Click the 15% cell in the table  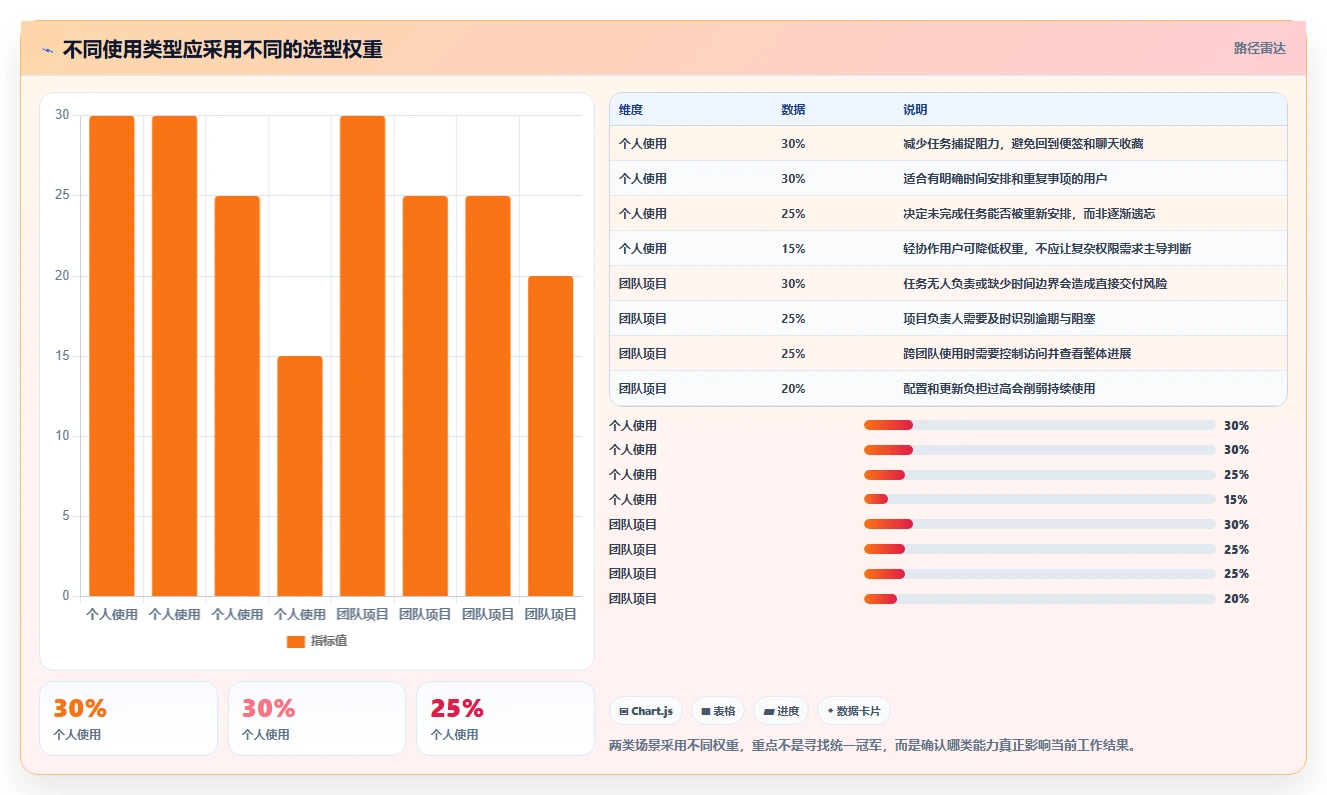pos(793,249)
